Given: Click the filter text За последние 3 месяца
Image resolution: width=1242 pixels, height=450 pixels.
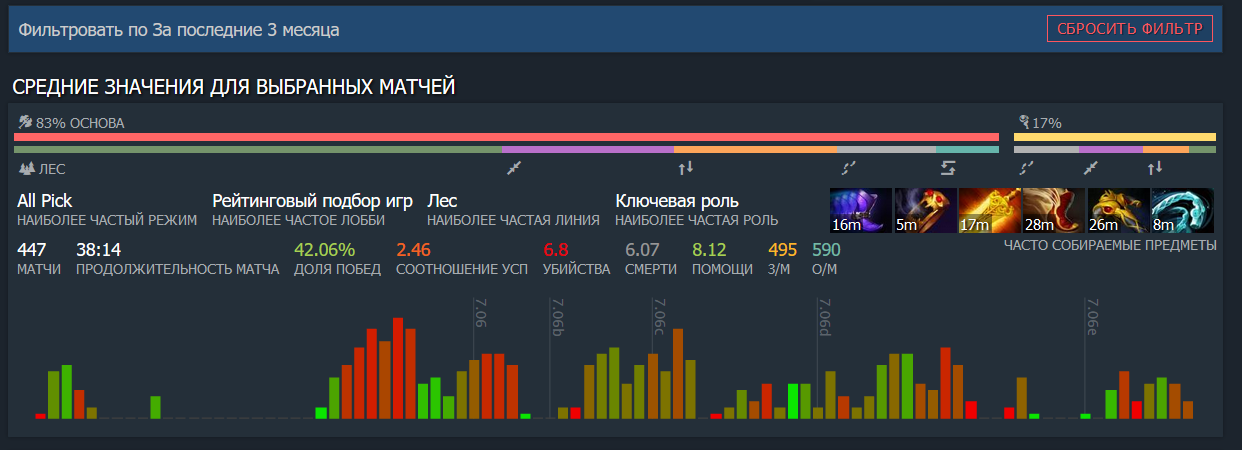Looking at the screenshot, I should [246, 30].
